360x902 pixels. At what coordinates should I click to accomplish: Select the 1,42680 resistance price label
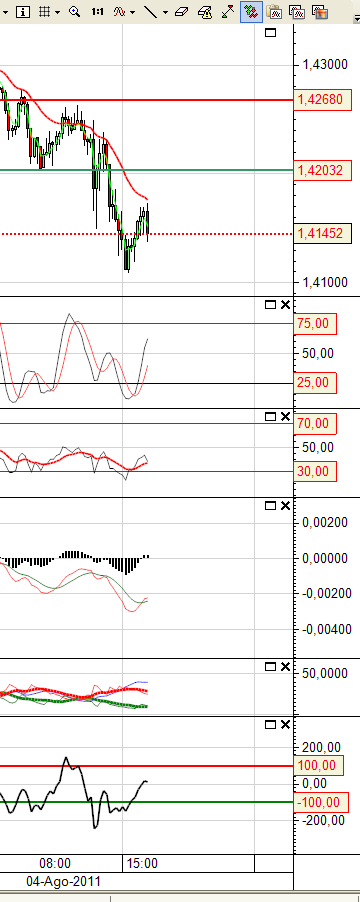pyautogui.click(x=322, y=100)
